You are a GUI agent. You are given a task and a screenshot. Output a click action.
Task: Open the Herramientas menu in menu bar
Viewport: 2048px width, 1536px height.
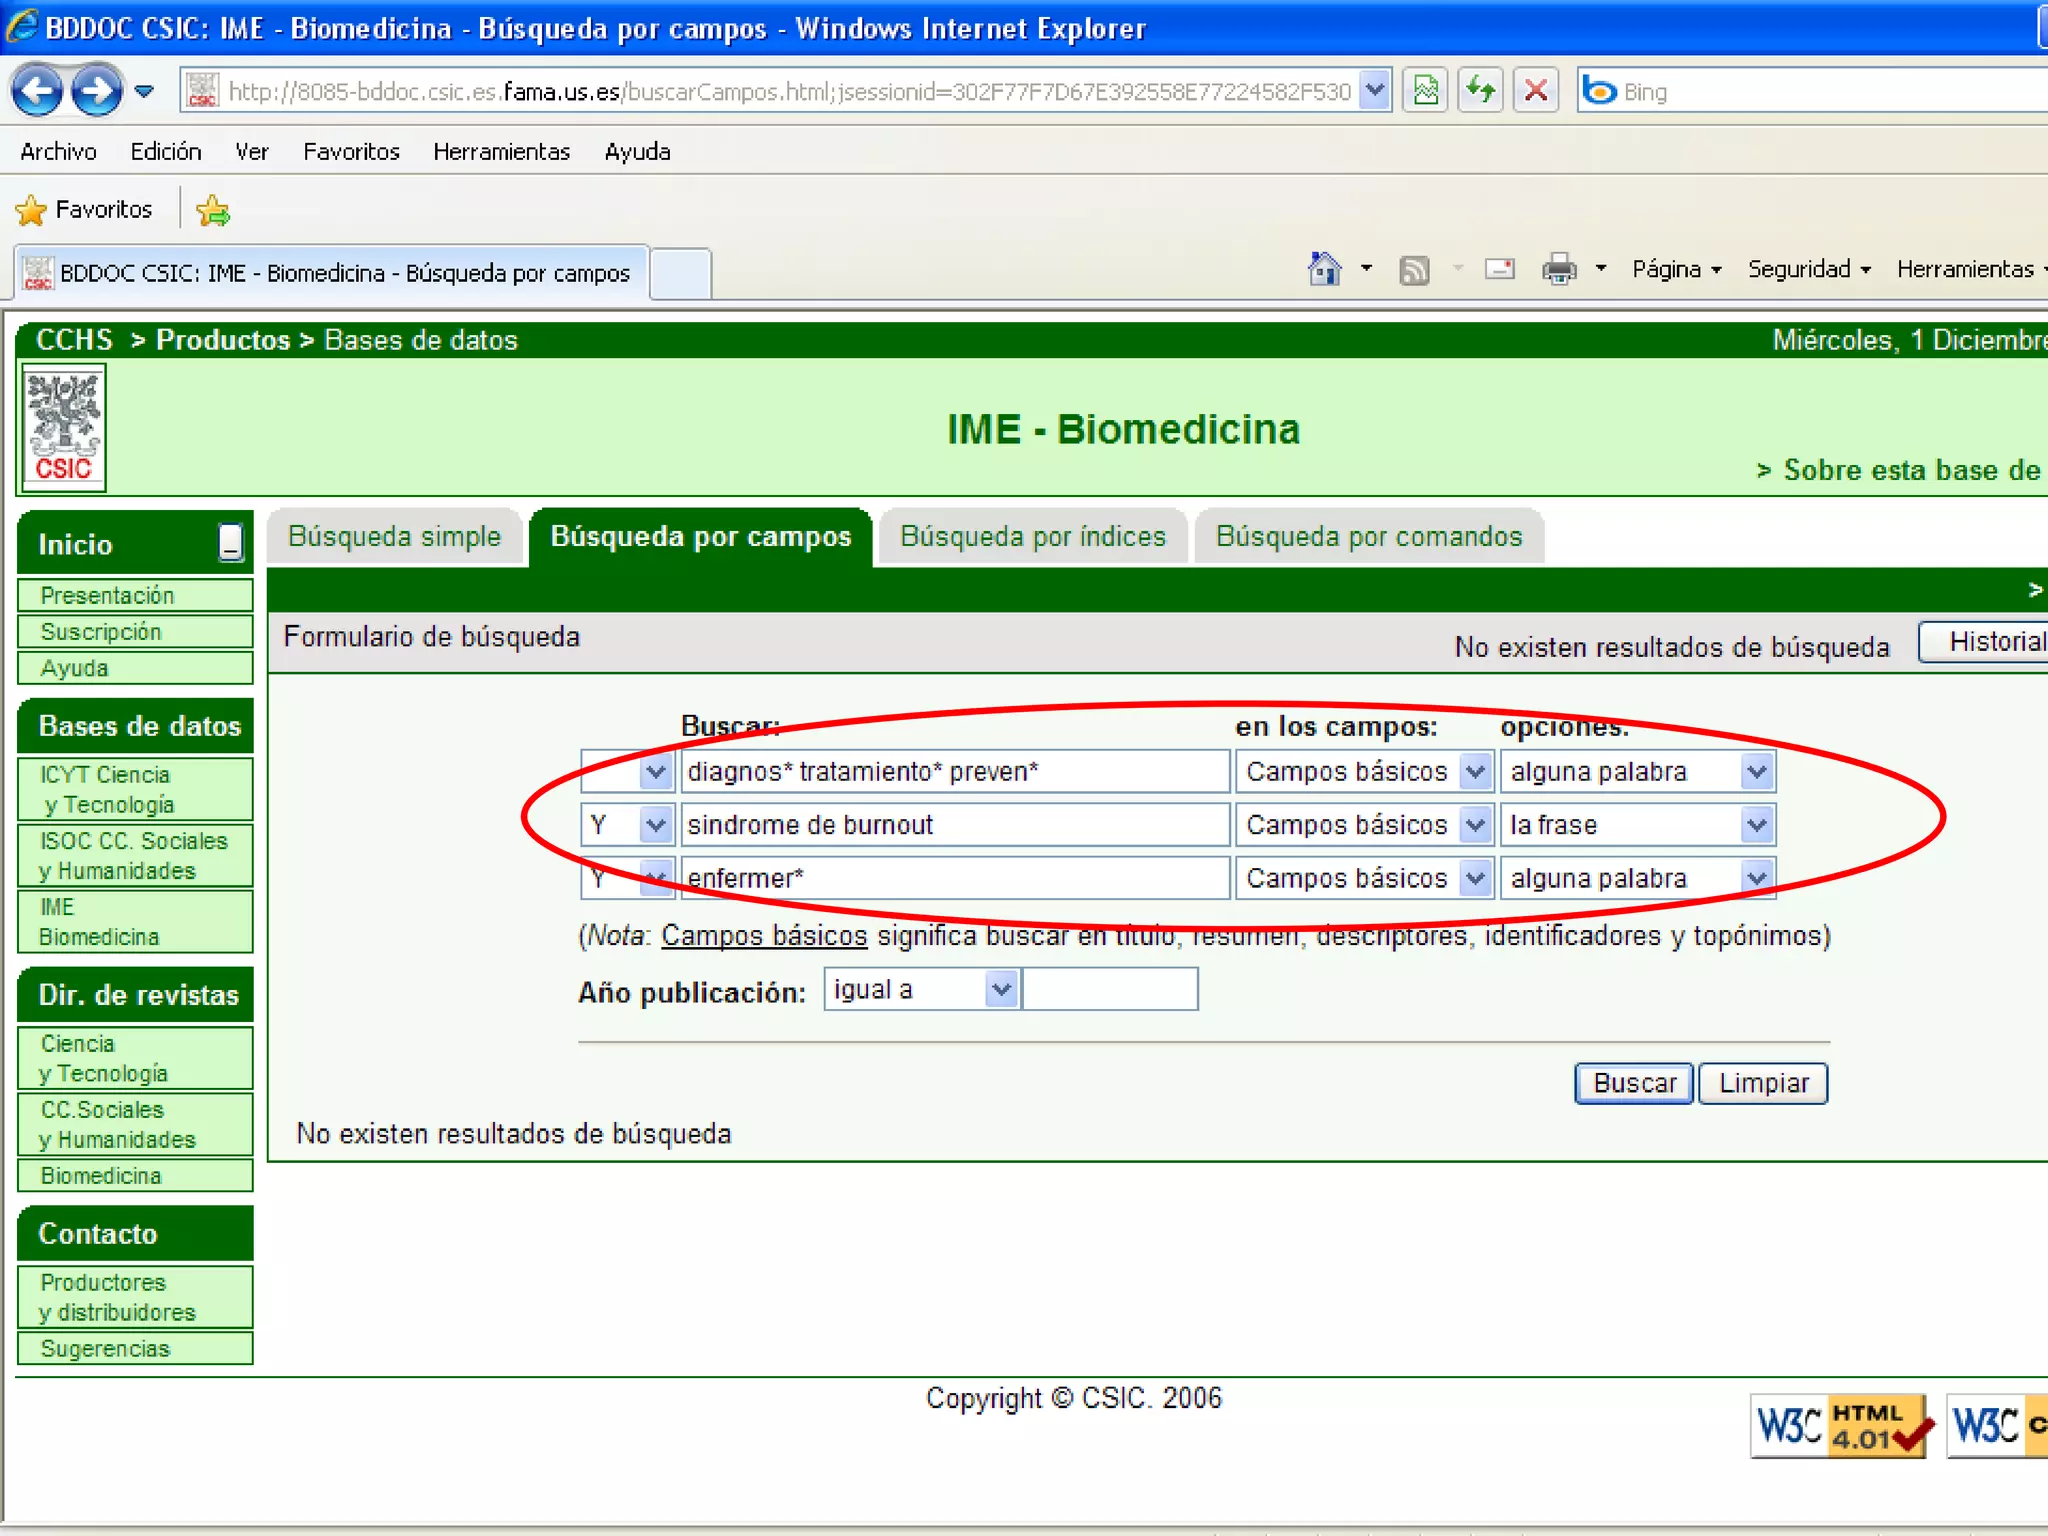tap(501, 152)
